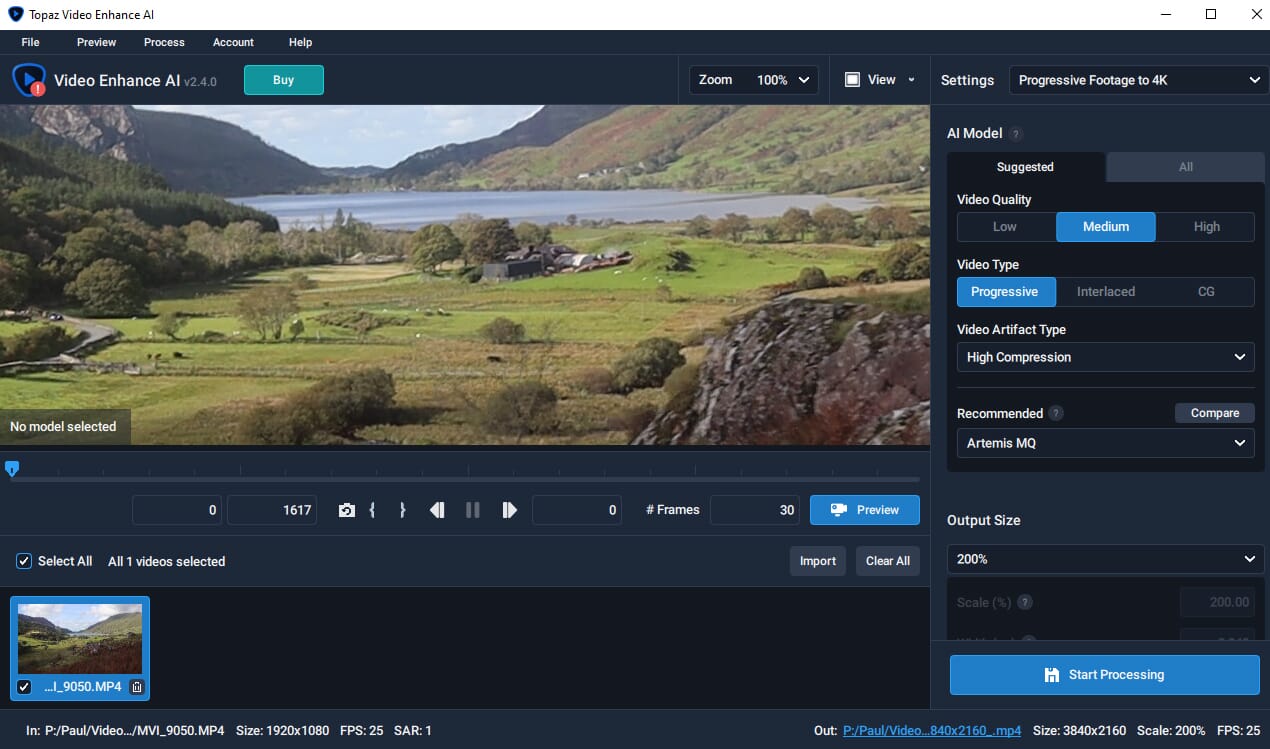Click the blue timeline playhead marker

12,468
